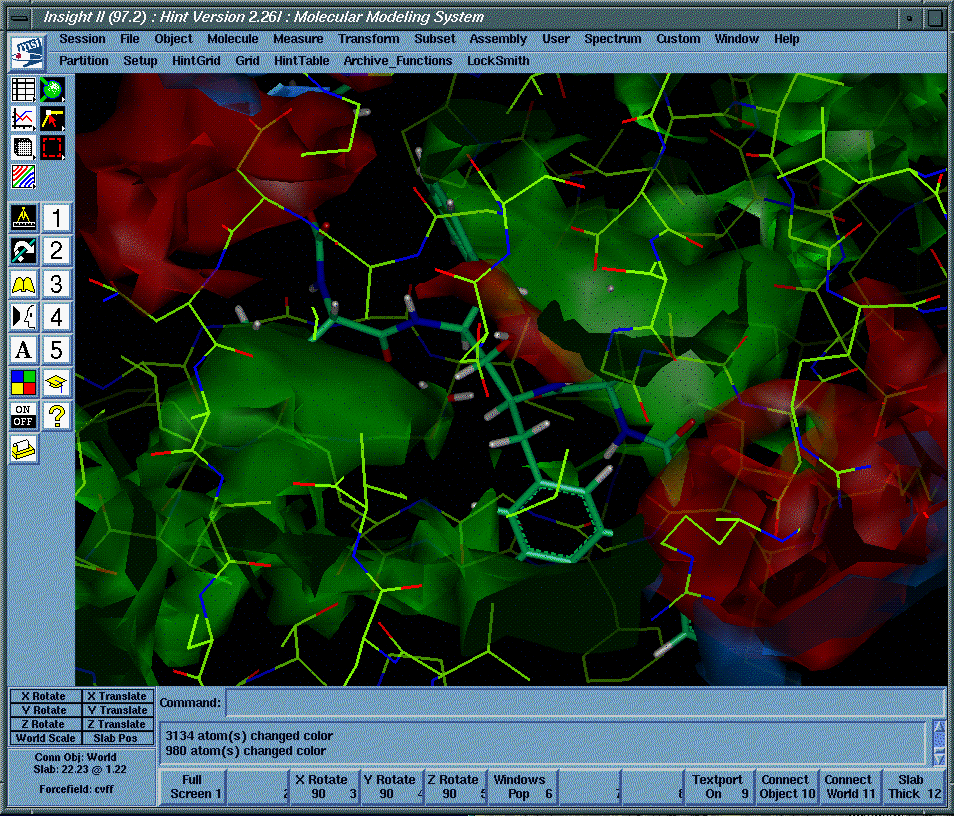Open the Transform menu
This screenshot has height=816, width=954.
[369, 39]
